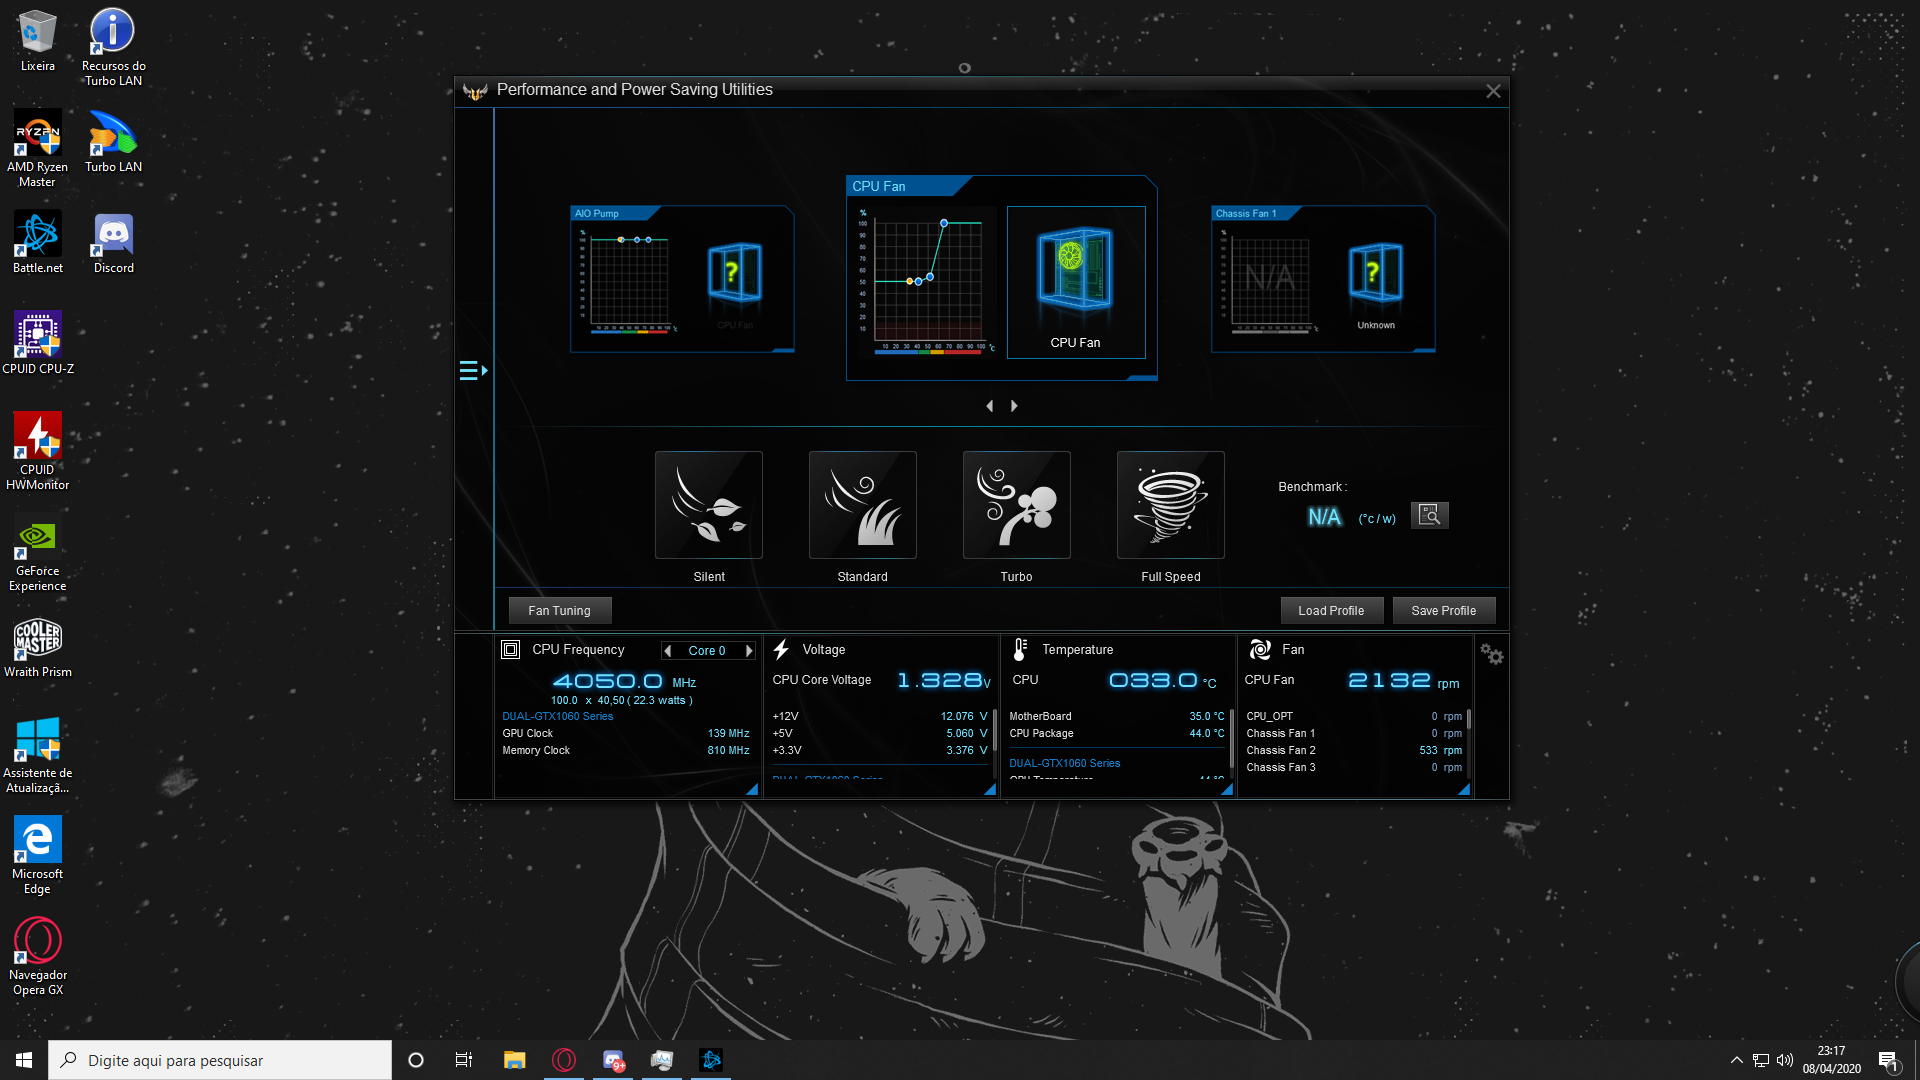This screenshot has height=1080, width=1920.
Task: Open Opera GX from taskbar
Action: click(564, 1060)
